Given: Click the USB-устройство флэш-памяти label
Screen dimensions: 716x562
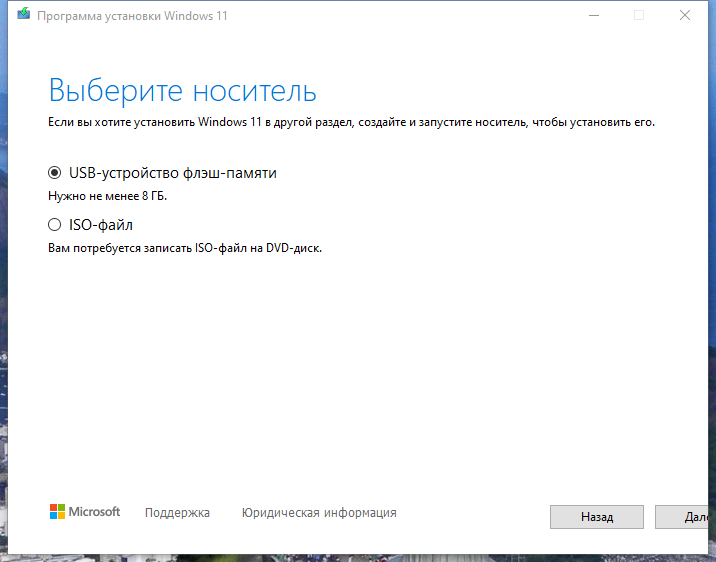Looking at the screenshot, I should pos(173,173).
